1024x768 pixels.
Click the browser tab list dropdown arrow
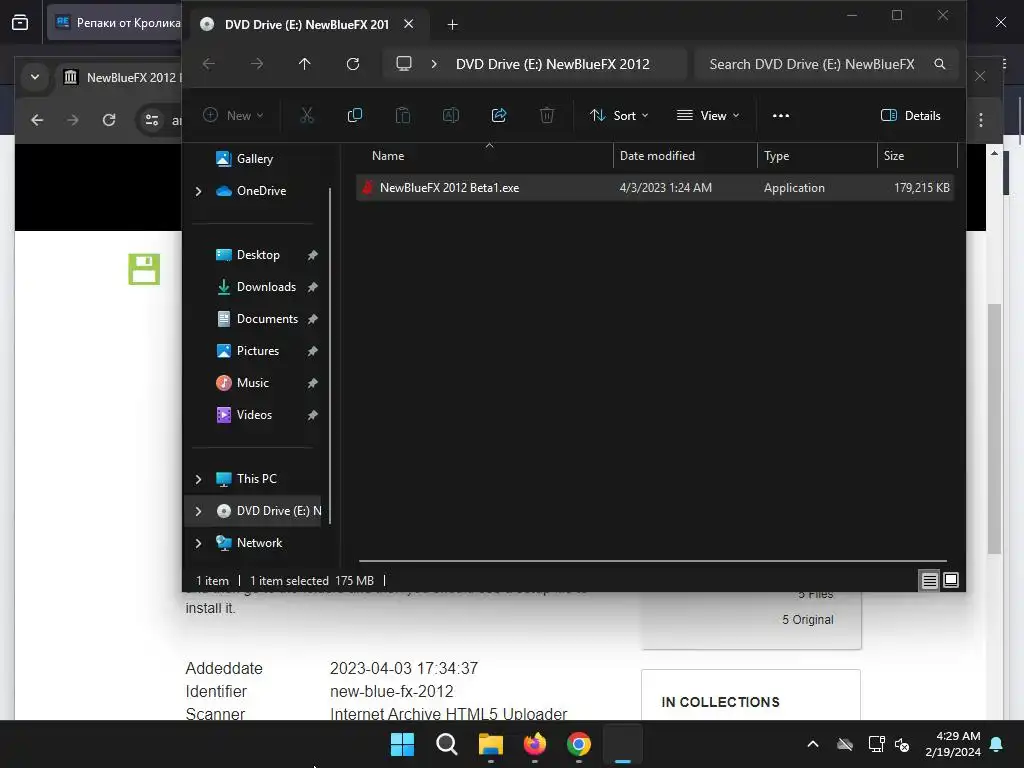35,77
